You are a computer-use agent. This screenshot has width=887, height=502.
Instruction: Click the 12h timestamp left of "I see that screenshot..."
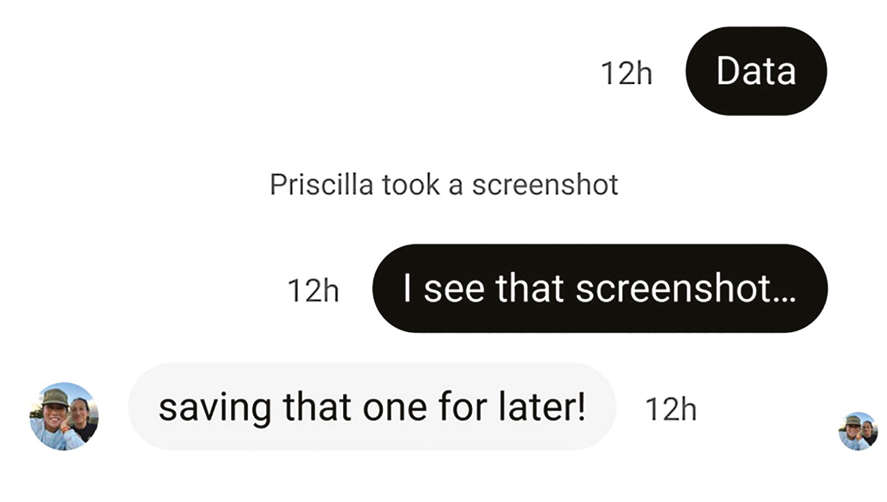pyautogui.click(x=313, y=290)
